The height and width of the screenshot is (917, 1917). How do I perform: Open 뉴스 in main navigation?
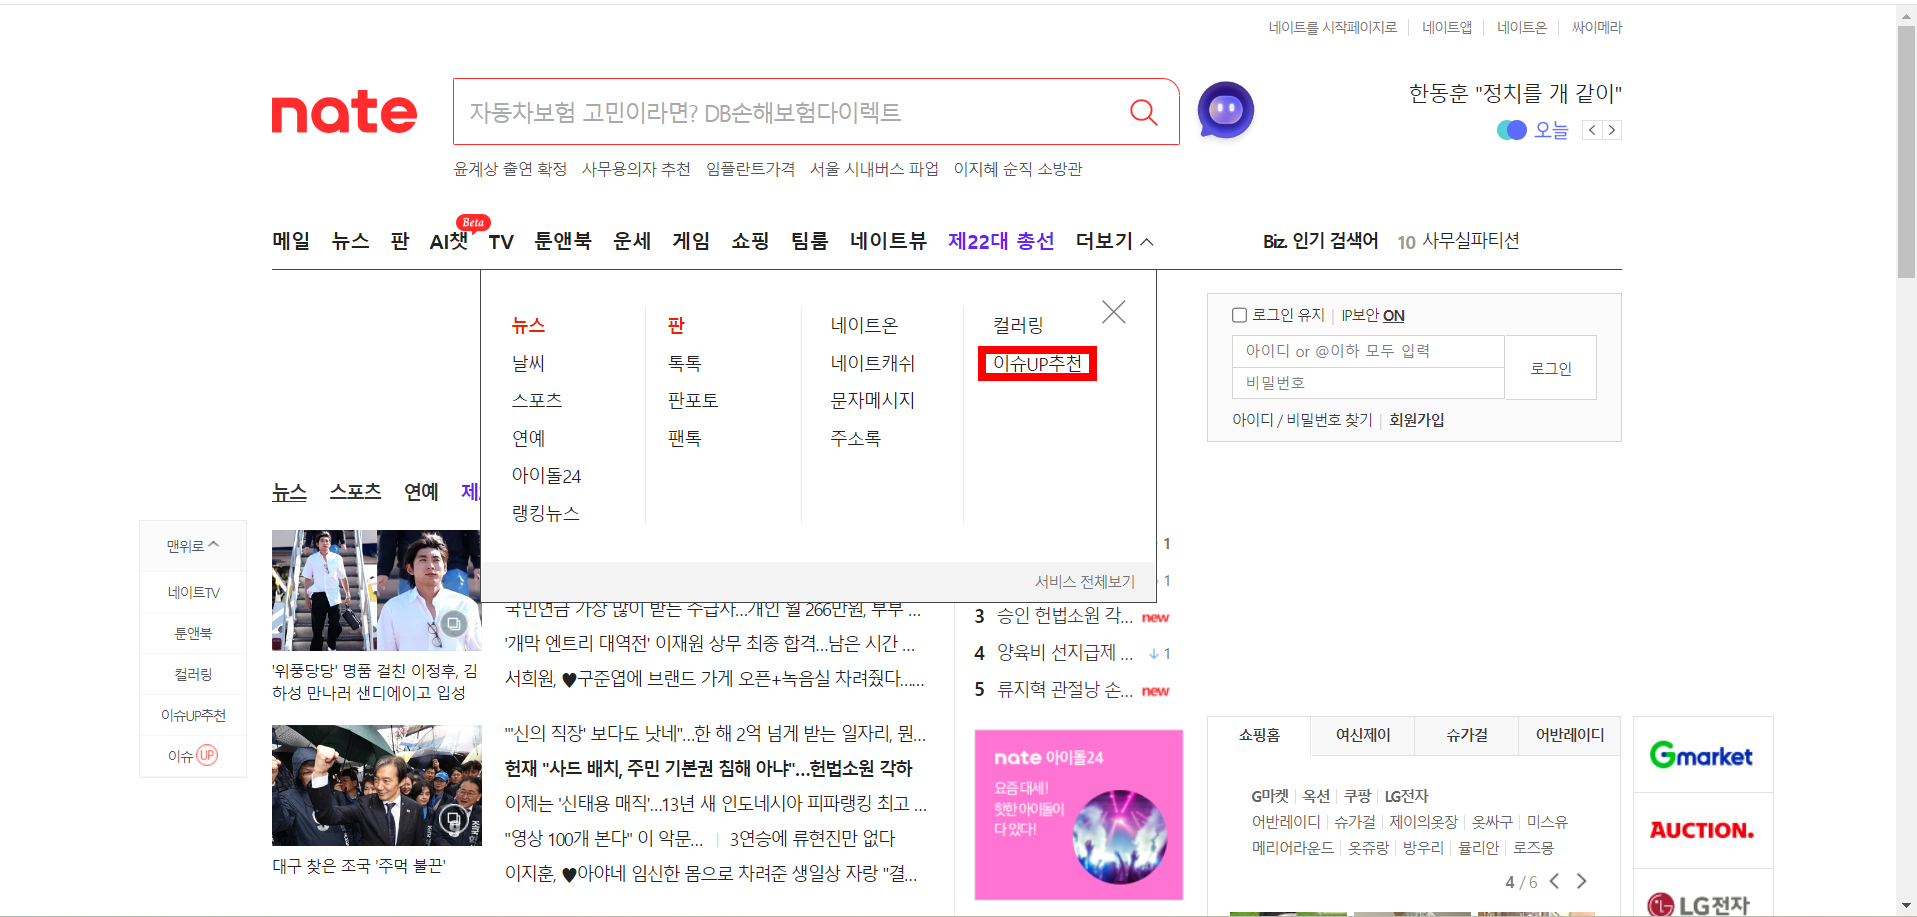(x=350, y=241)
